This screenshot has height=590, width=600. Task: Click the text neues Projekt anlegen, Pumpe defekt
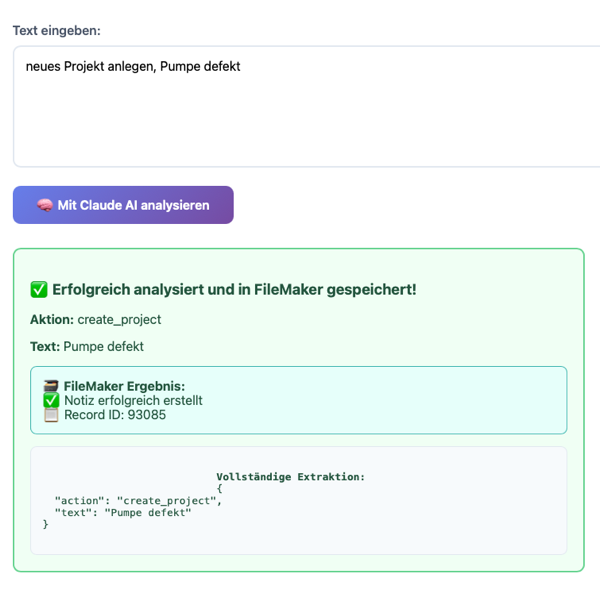click(133, 66)
